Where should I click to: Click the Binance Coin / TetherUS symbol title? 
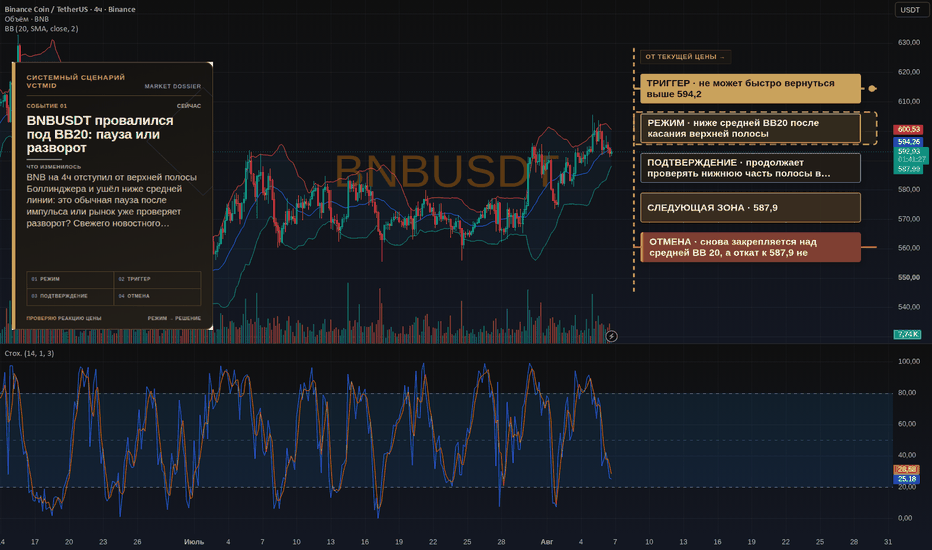coord(70,10)
